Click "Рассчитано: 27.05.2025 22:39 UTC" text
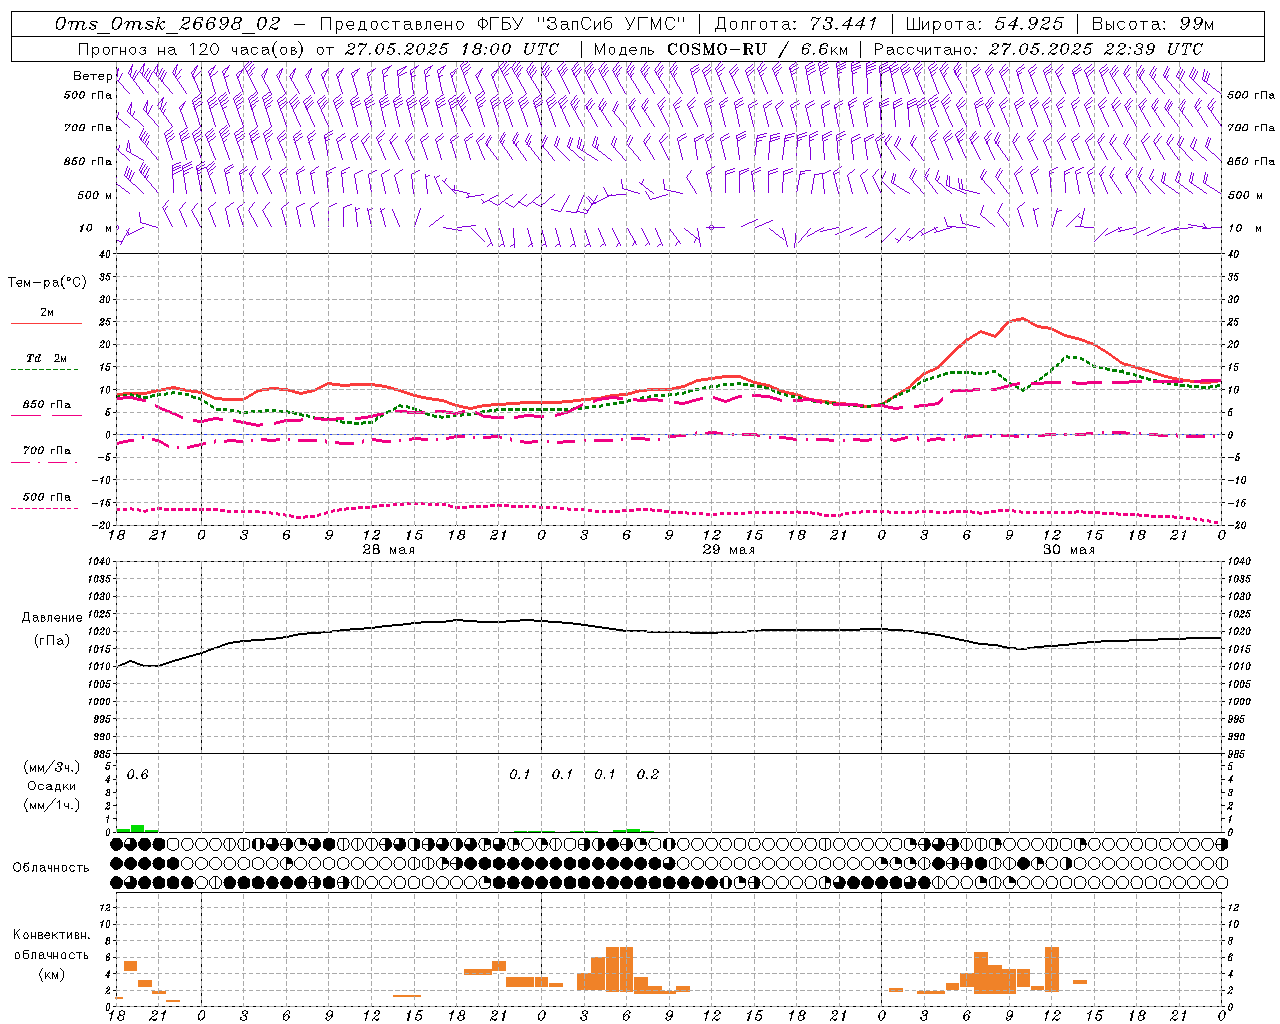1280x1024 pixels. tap(1038, 48)
